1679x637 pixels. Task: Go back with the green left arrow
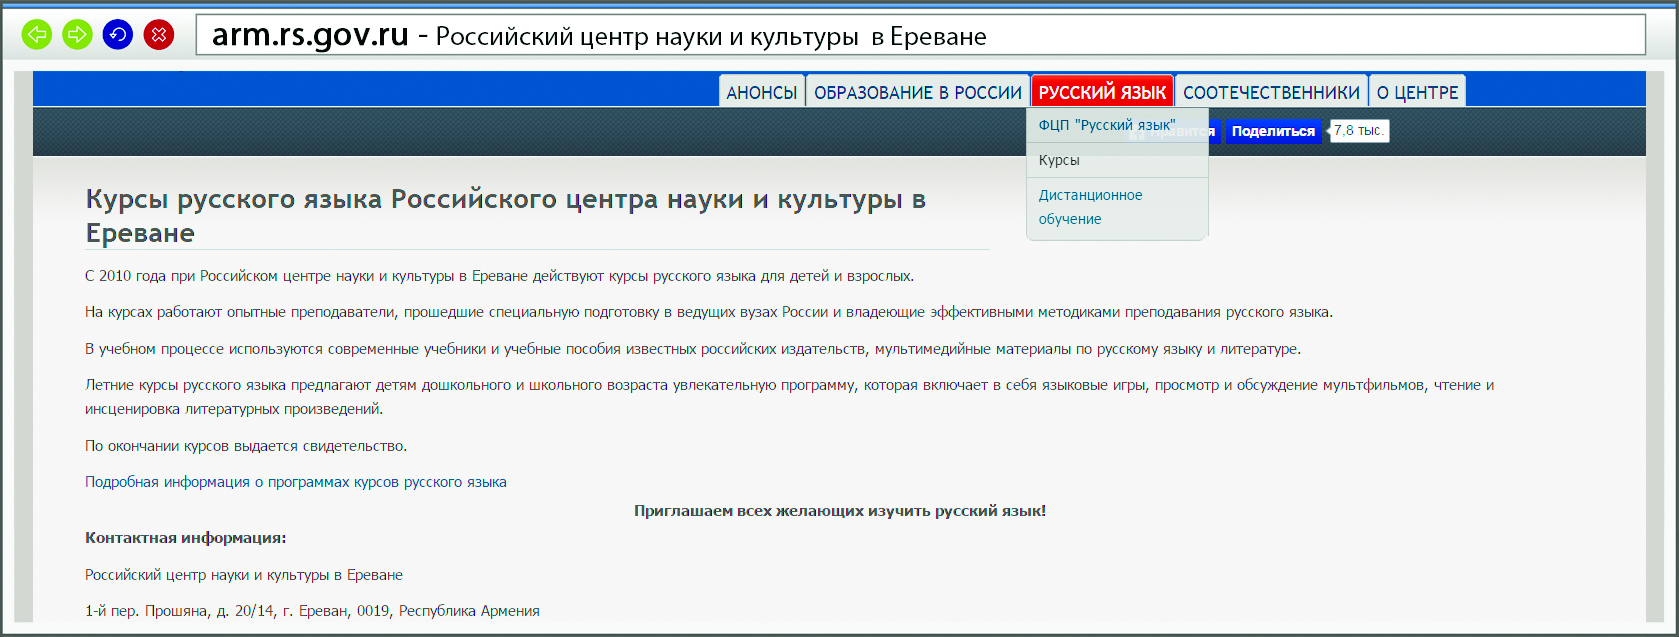[x=37, y=35]
